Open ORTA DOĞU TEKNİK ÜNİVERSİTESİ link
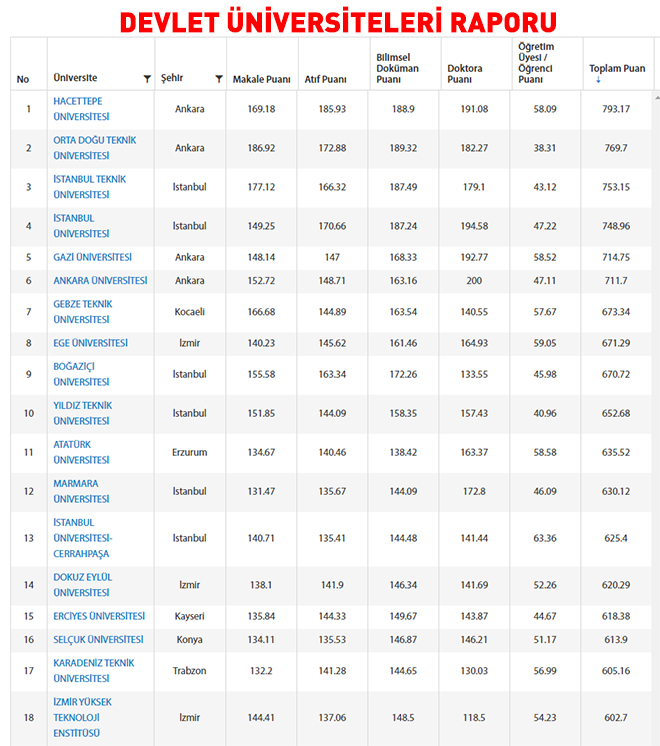This screenshot has height=746, width=660. click(95, 148)
